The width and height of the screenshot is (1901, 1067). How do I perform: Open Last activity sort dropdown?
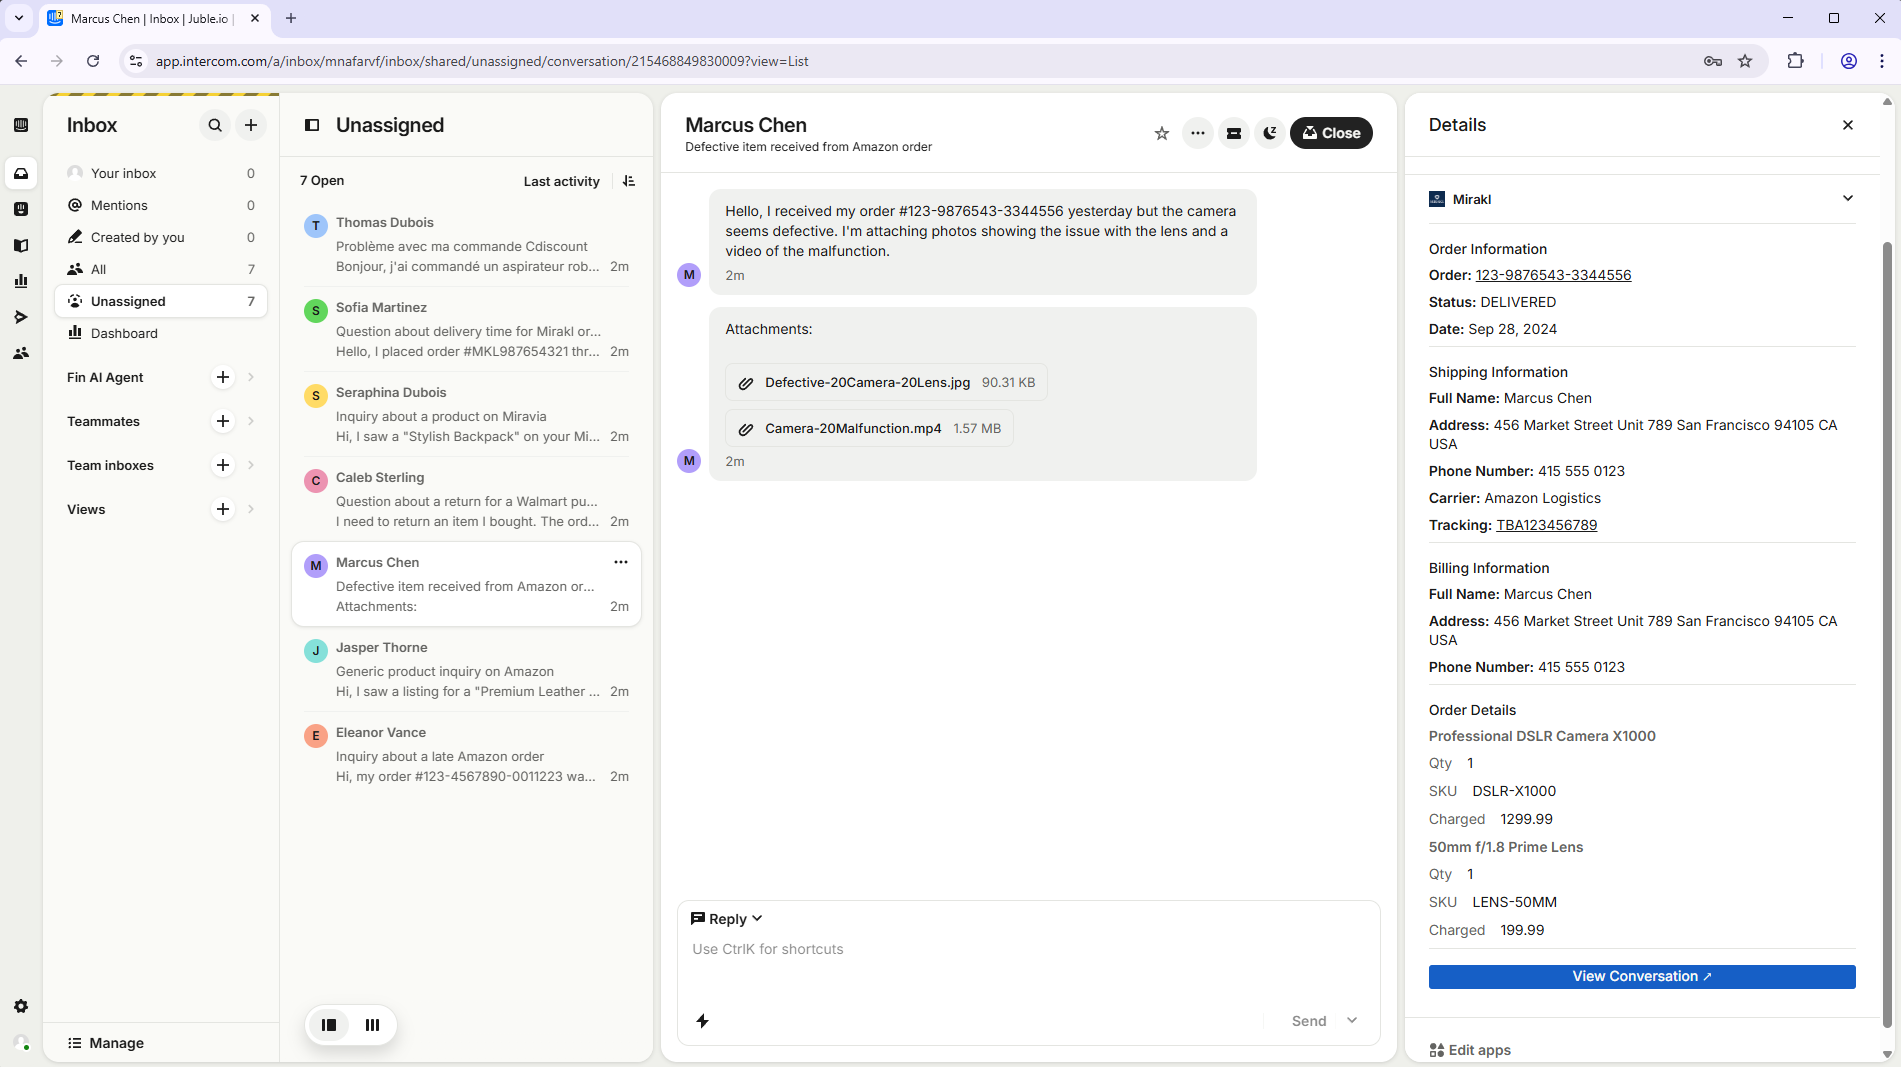561,181
